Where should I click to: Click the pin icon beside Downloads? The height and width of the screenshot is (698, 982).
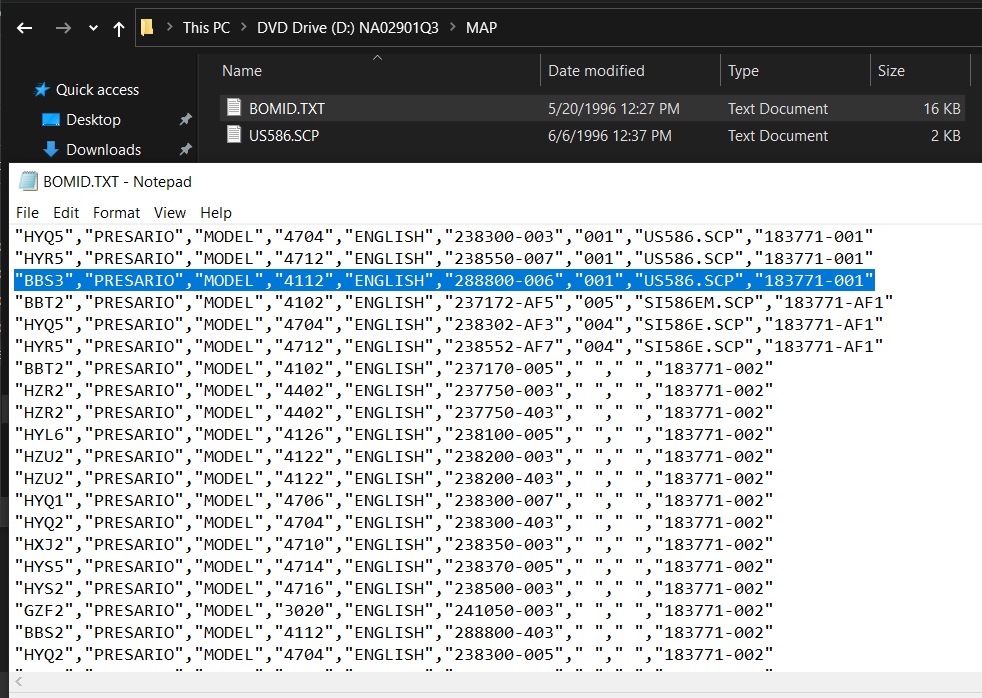(x=185, y=149)
